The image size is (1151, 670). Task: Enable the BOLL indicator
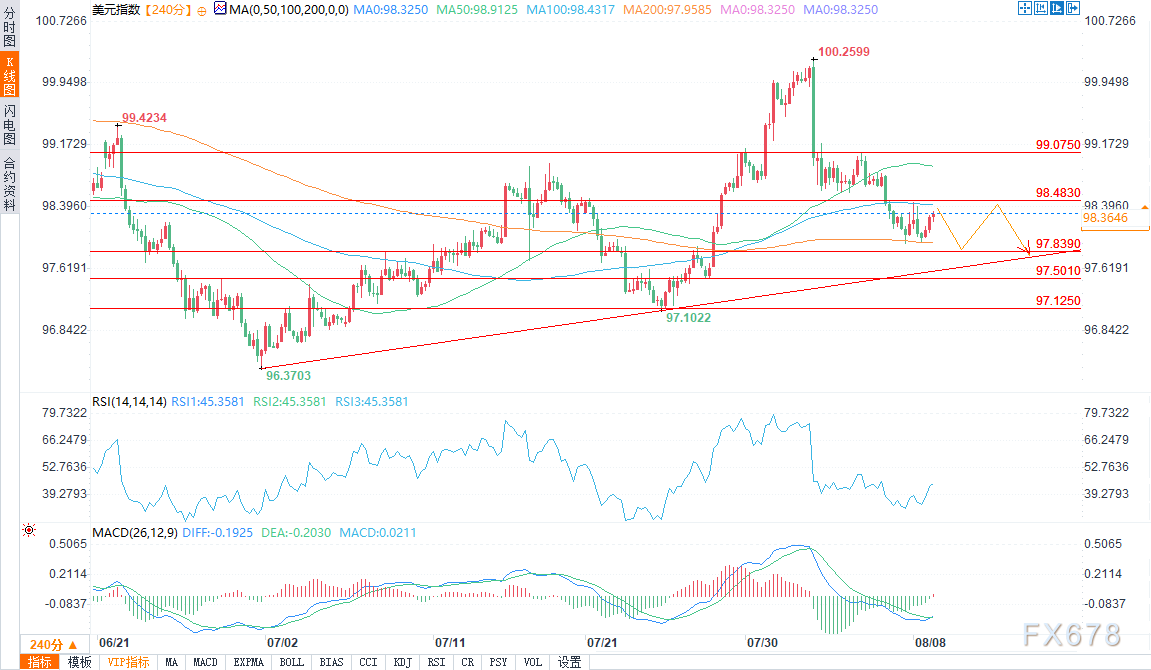[291, 662]
